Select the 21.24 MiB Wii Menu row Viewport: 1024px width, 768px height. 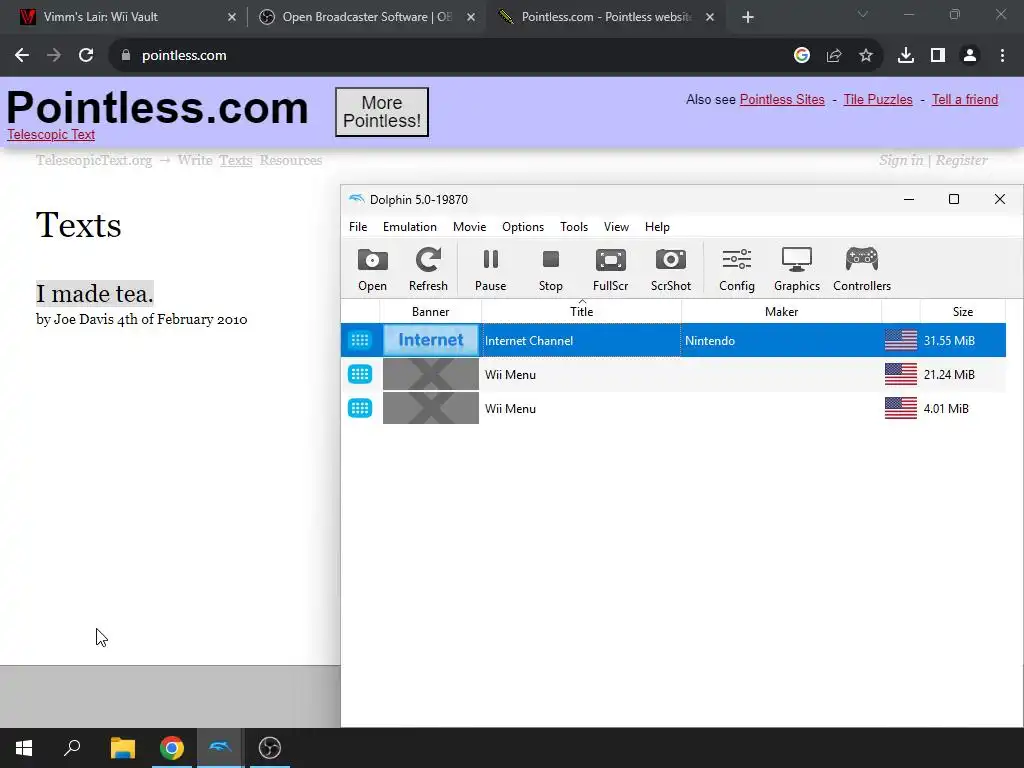coord(673,374)
